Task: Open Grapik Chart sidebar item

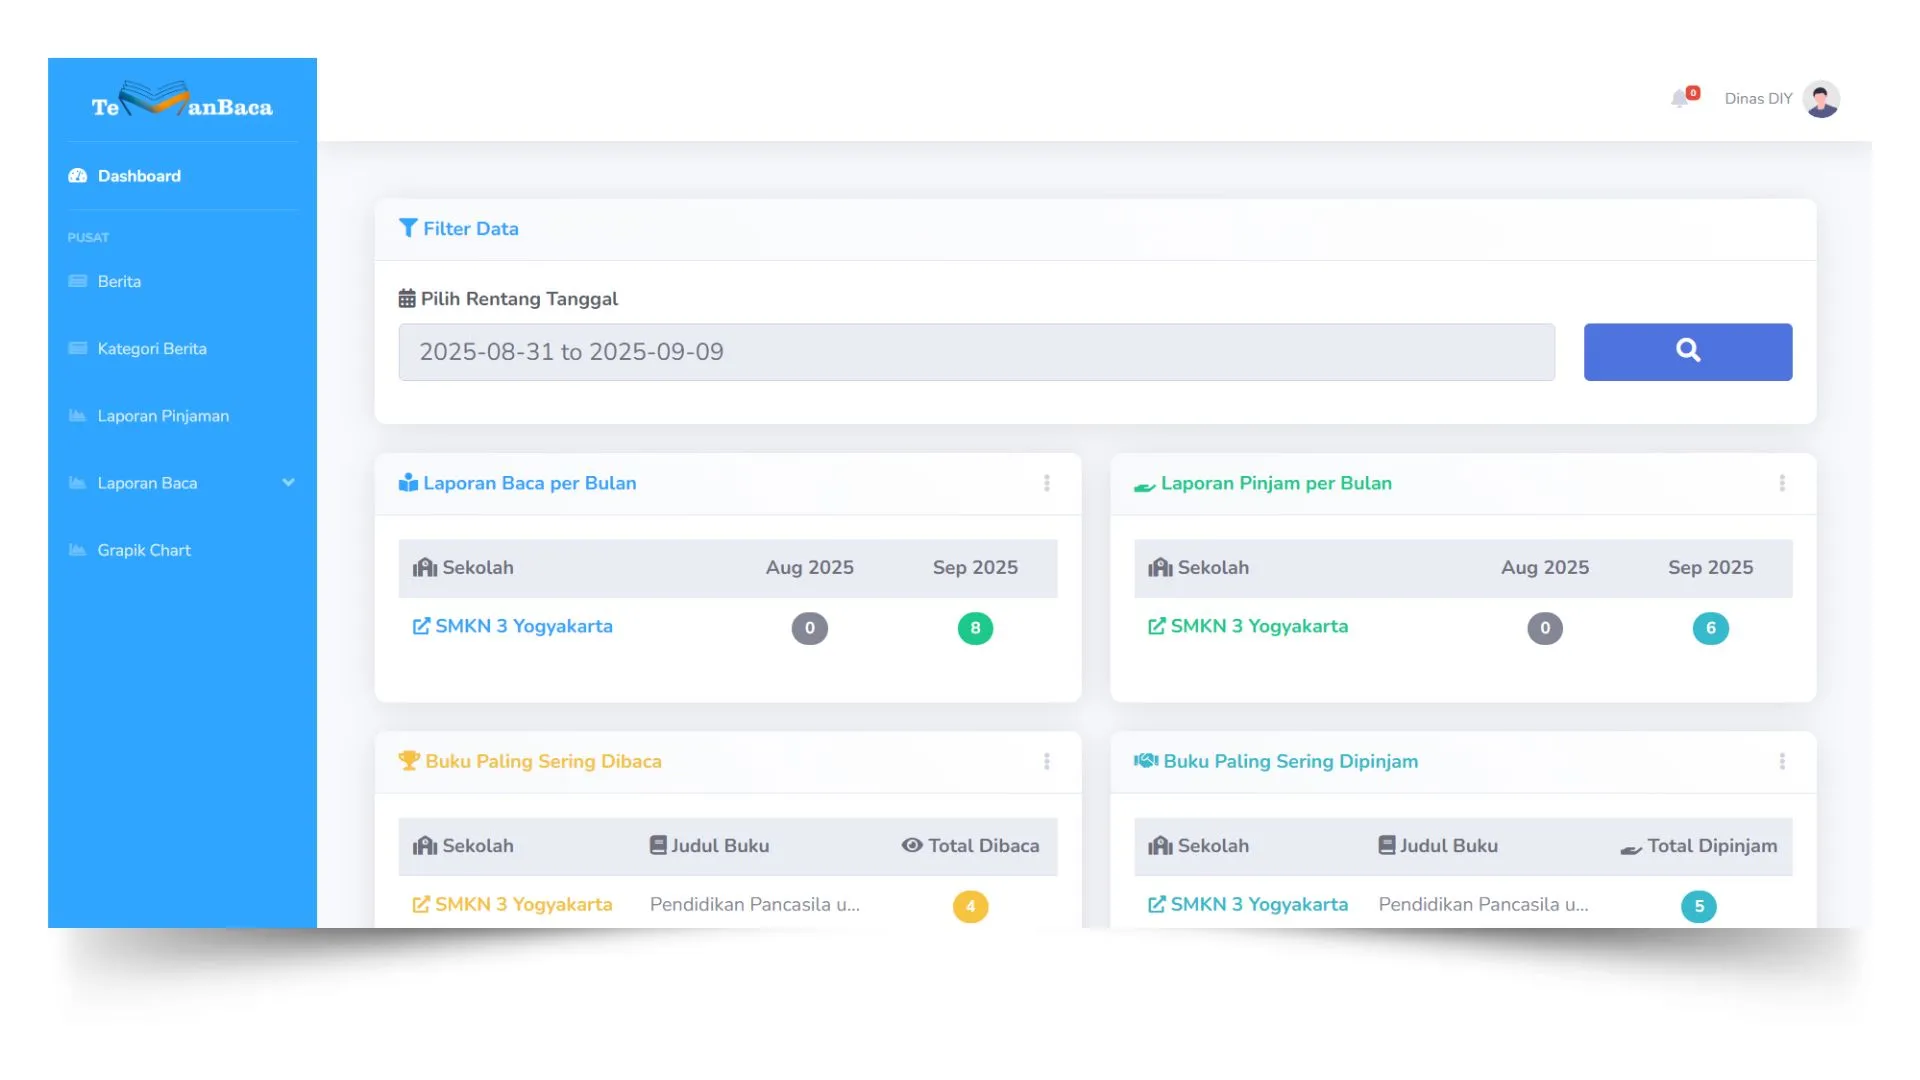Action: (x=144, y=550)
